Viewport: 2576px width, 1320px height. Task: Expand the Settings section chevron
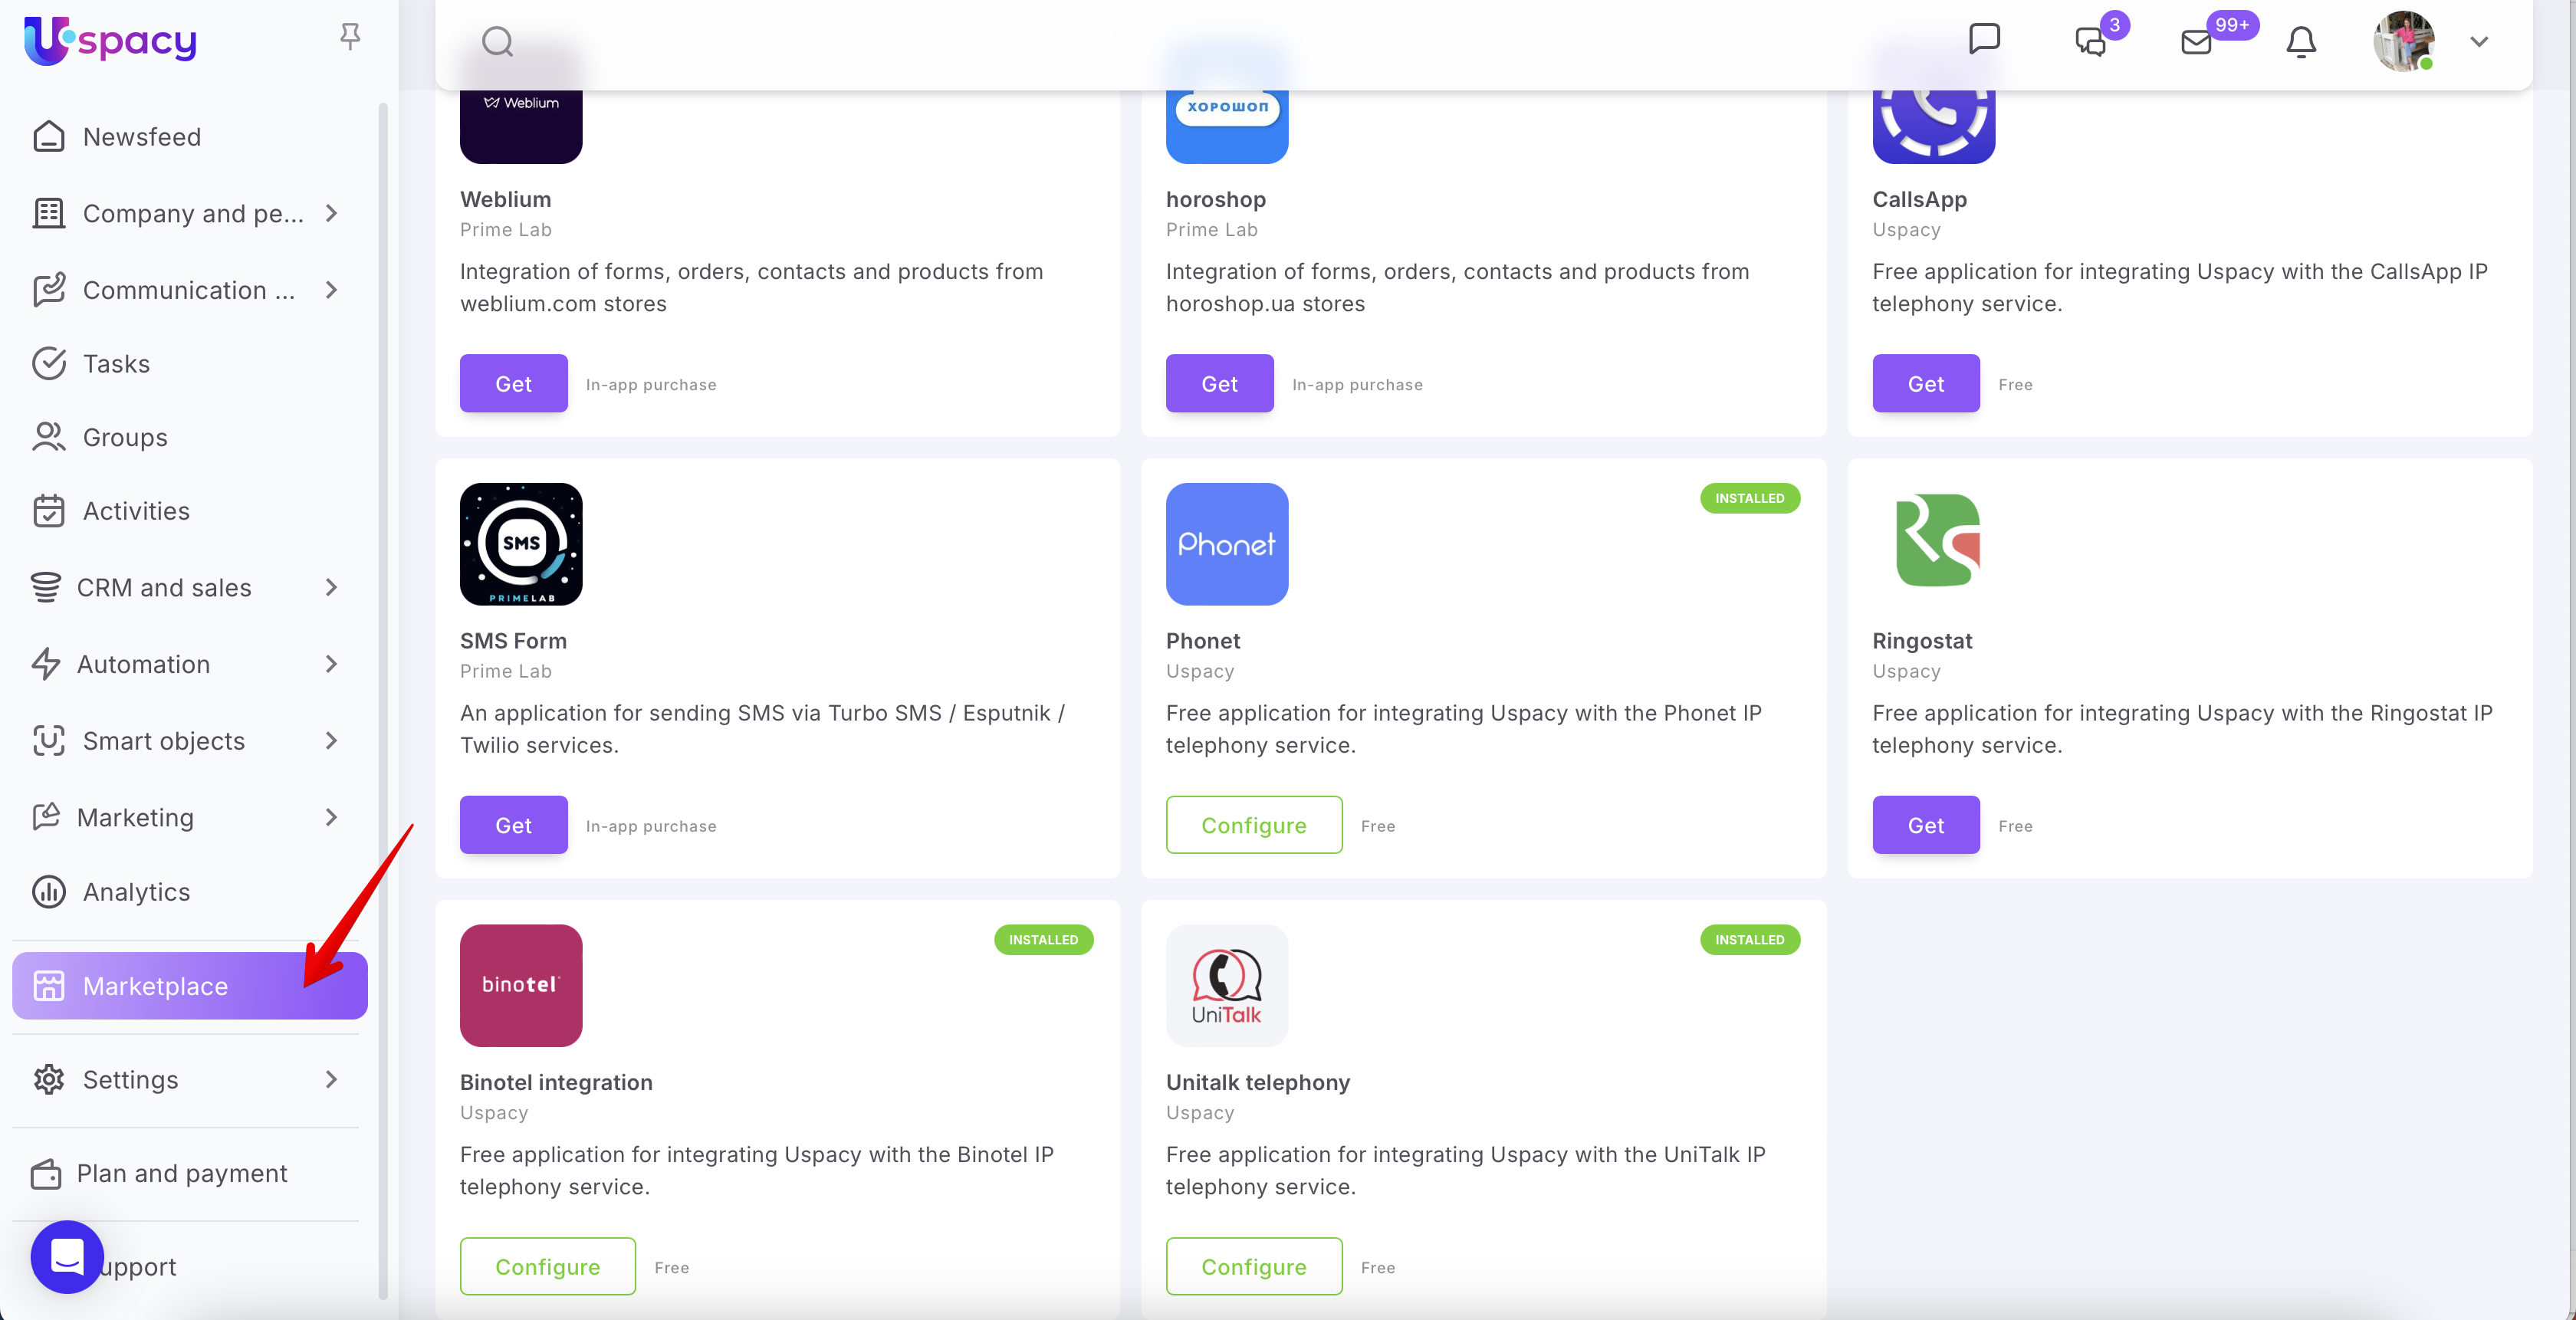click(331, 1079)
